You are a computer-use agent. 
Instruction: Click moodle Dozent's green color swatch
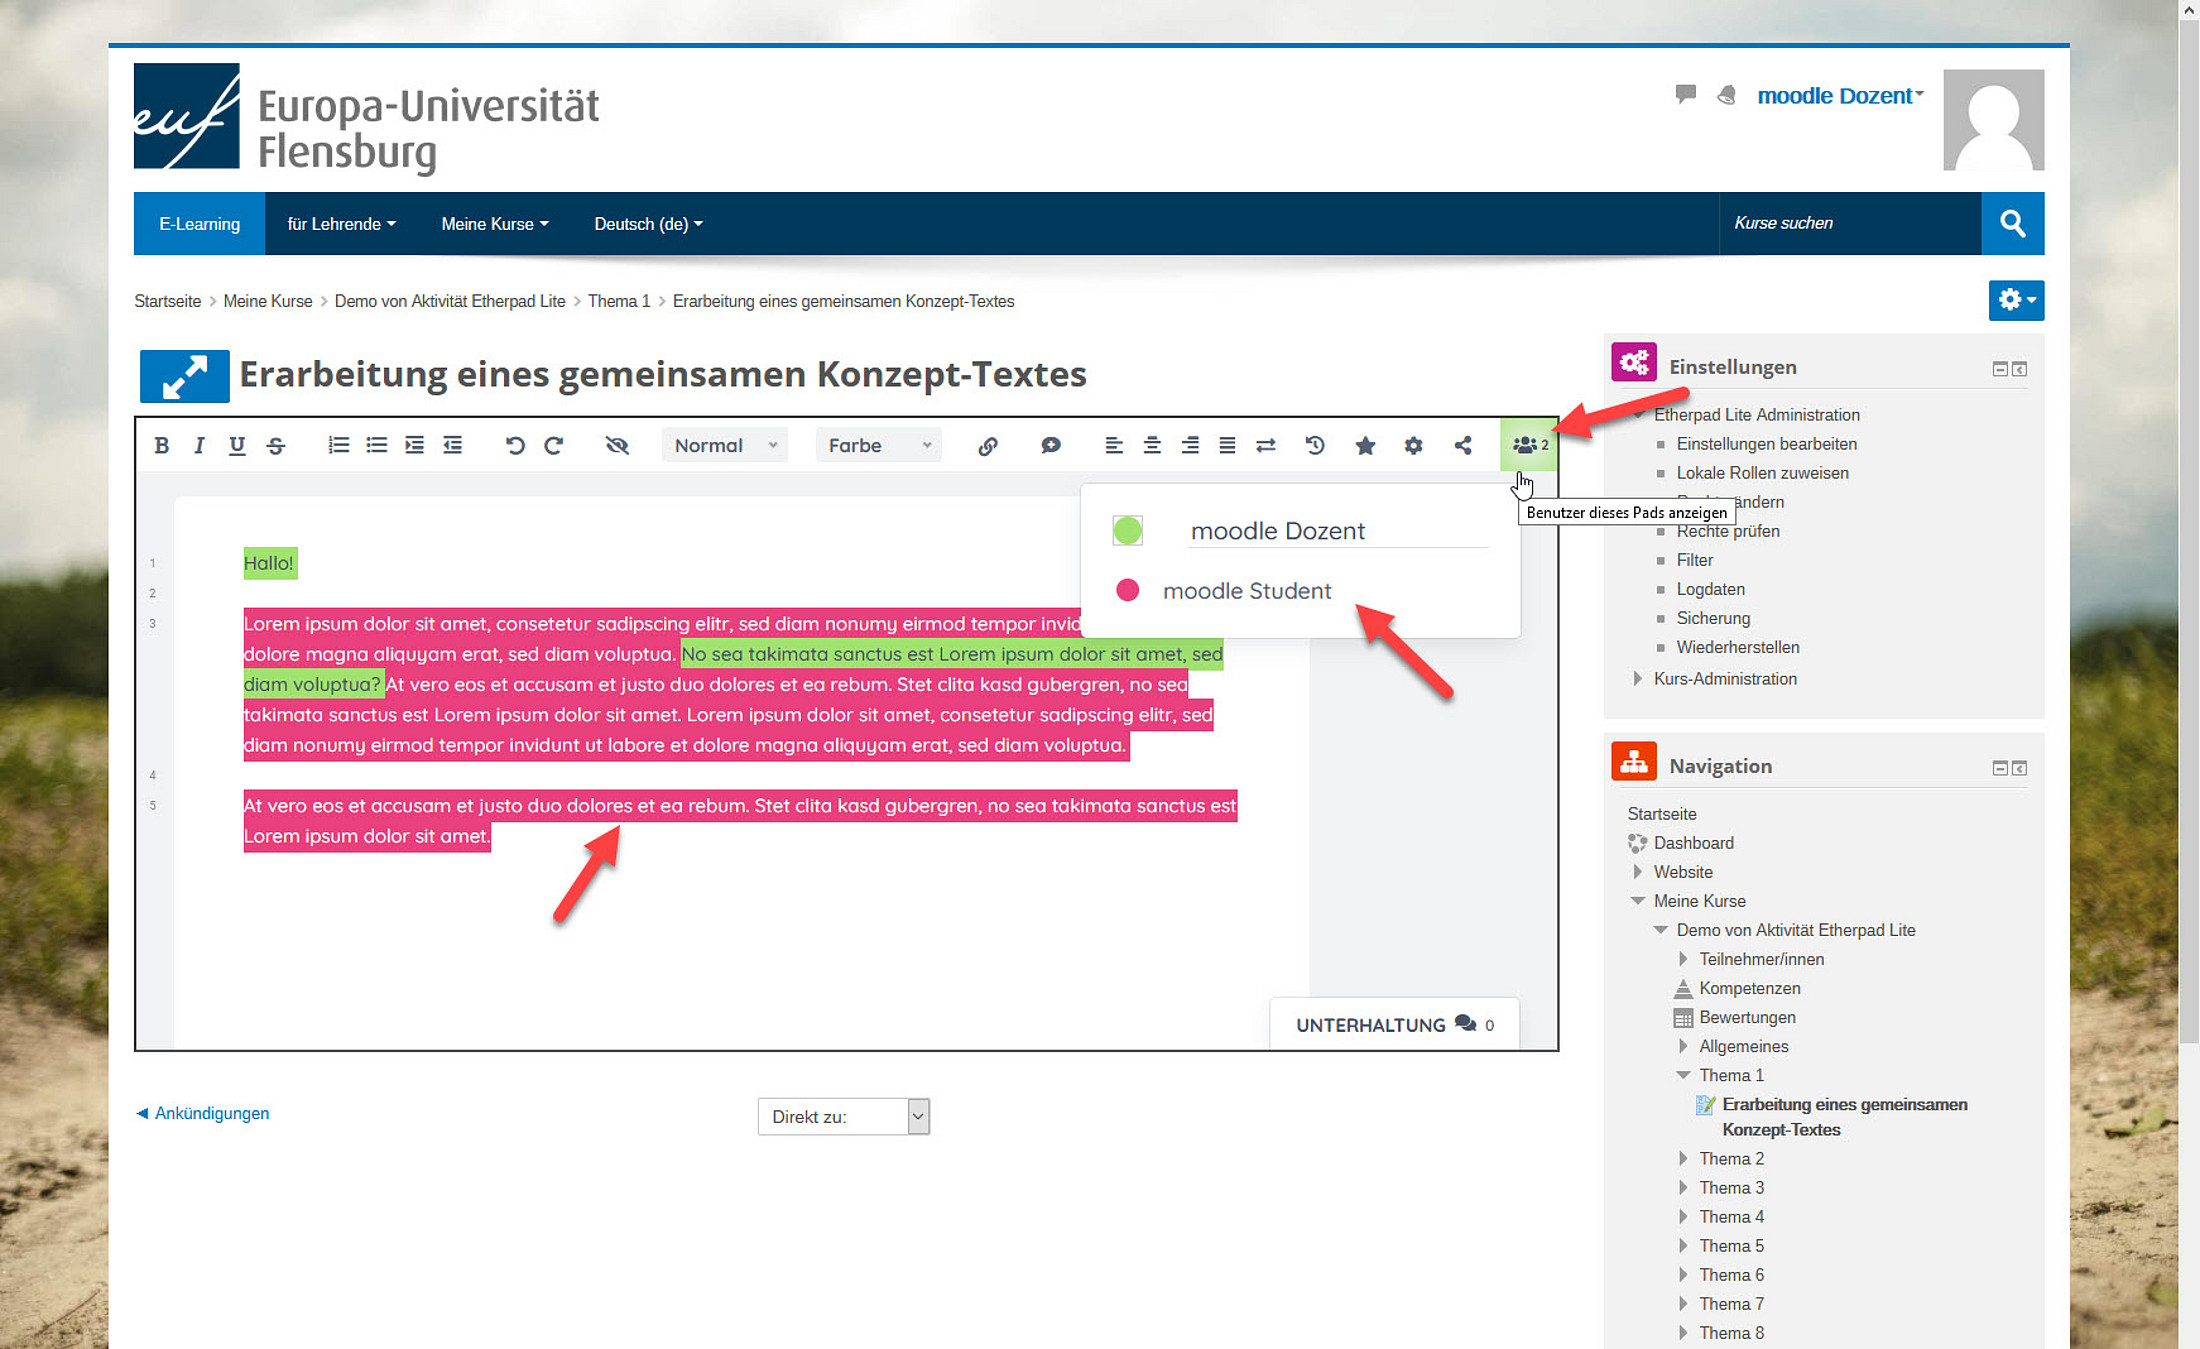pyautogui.click(x=1127, y=531)
